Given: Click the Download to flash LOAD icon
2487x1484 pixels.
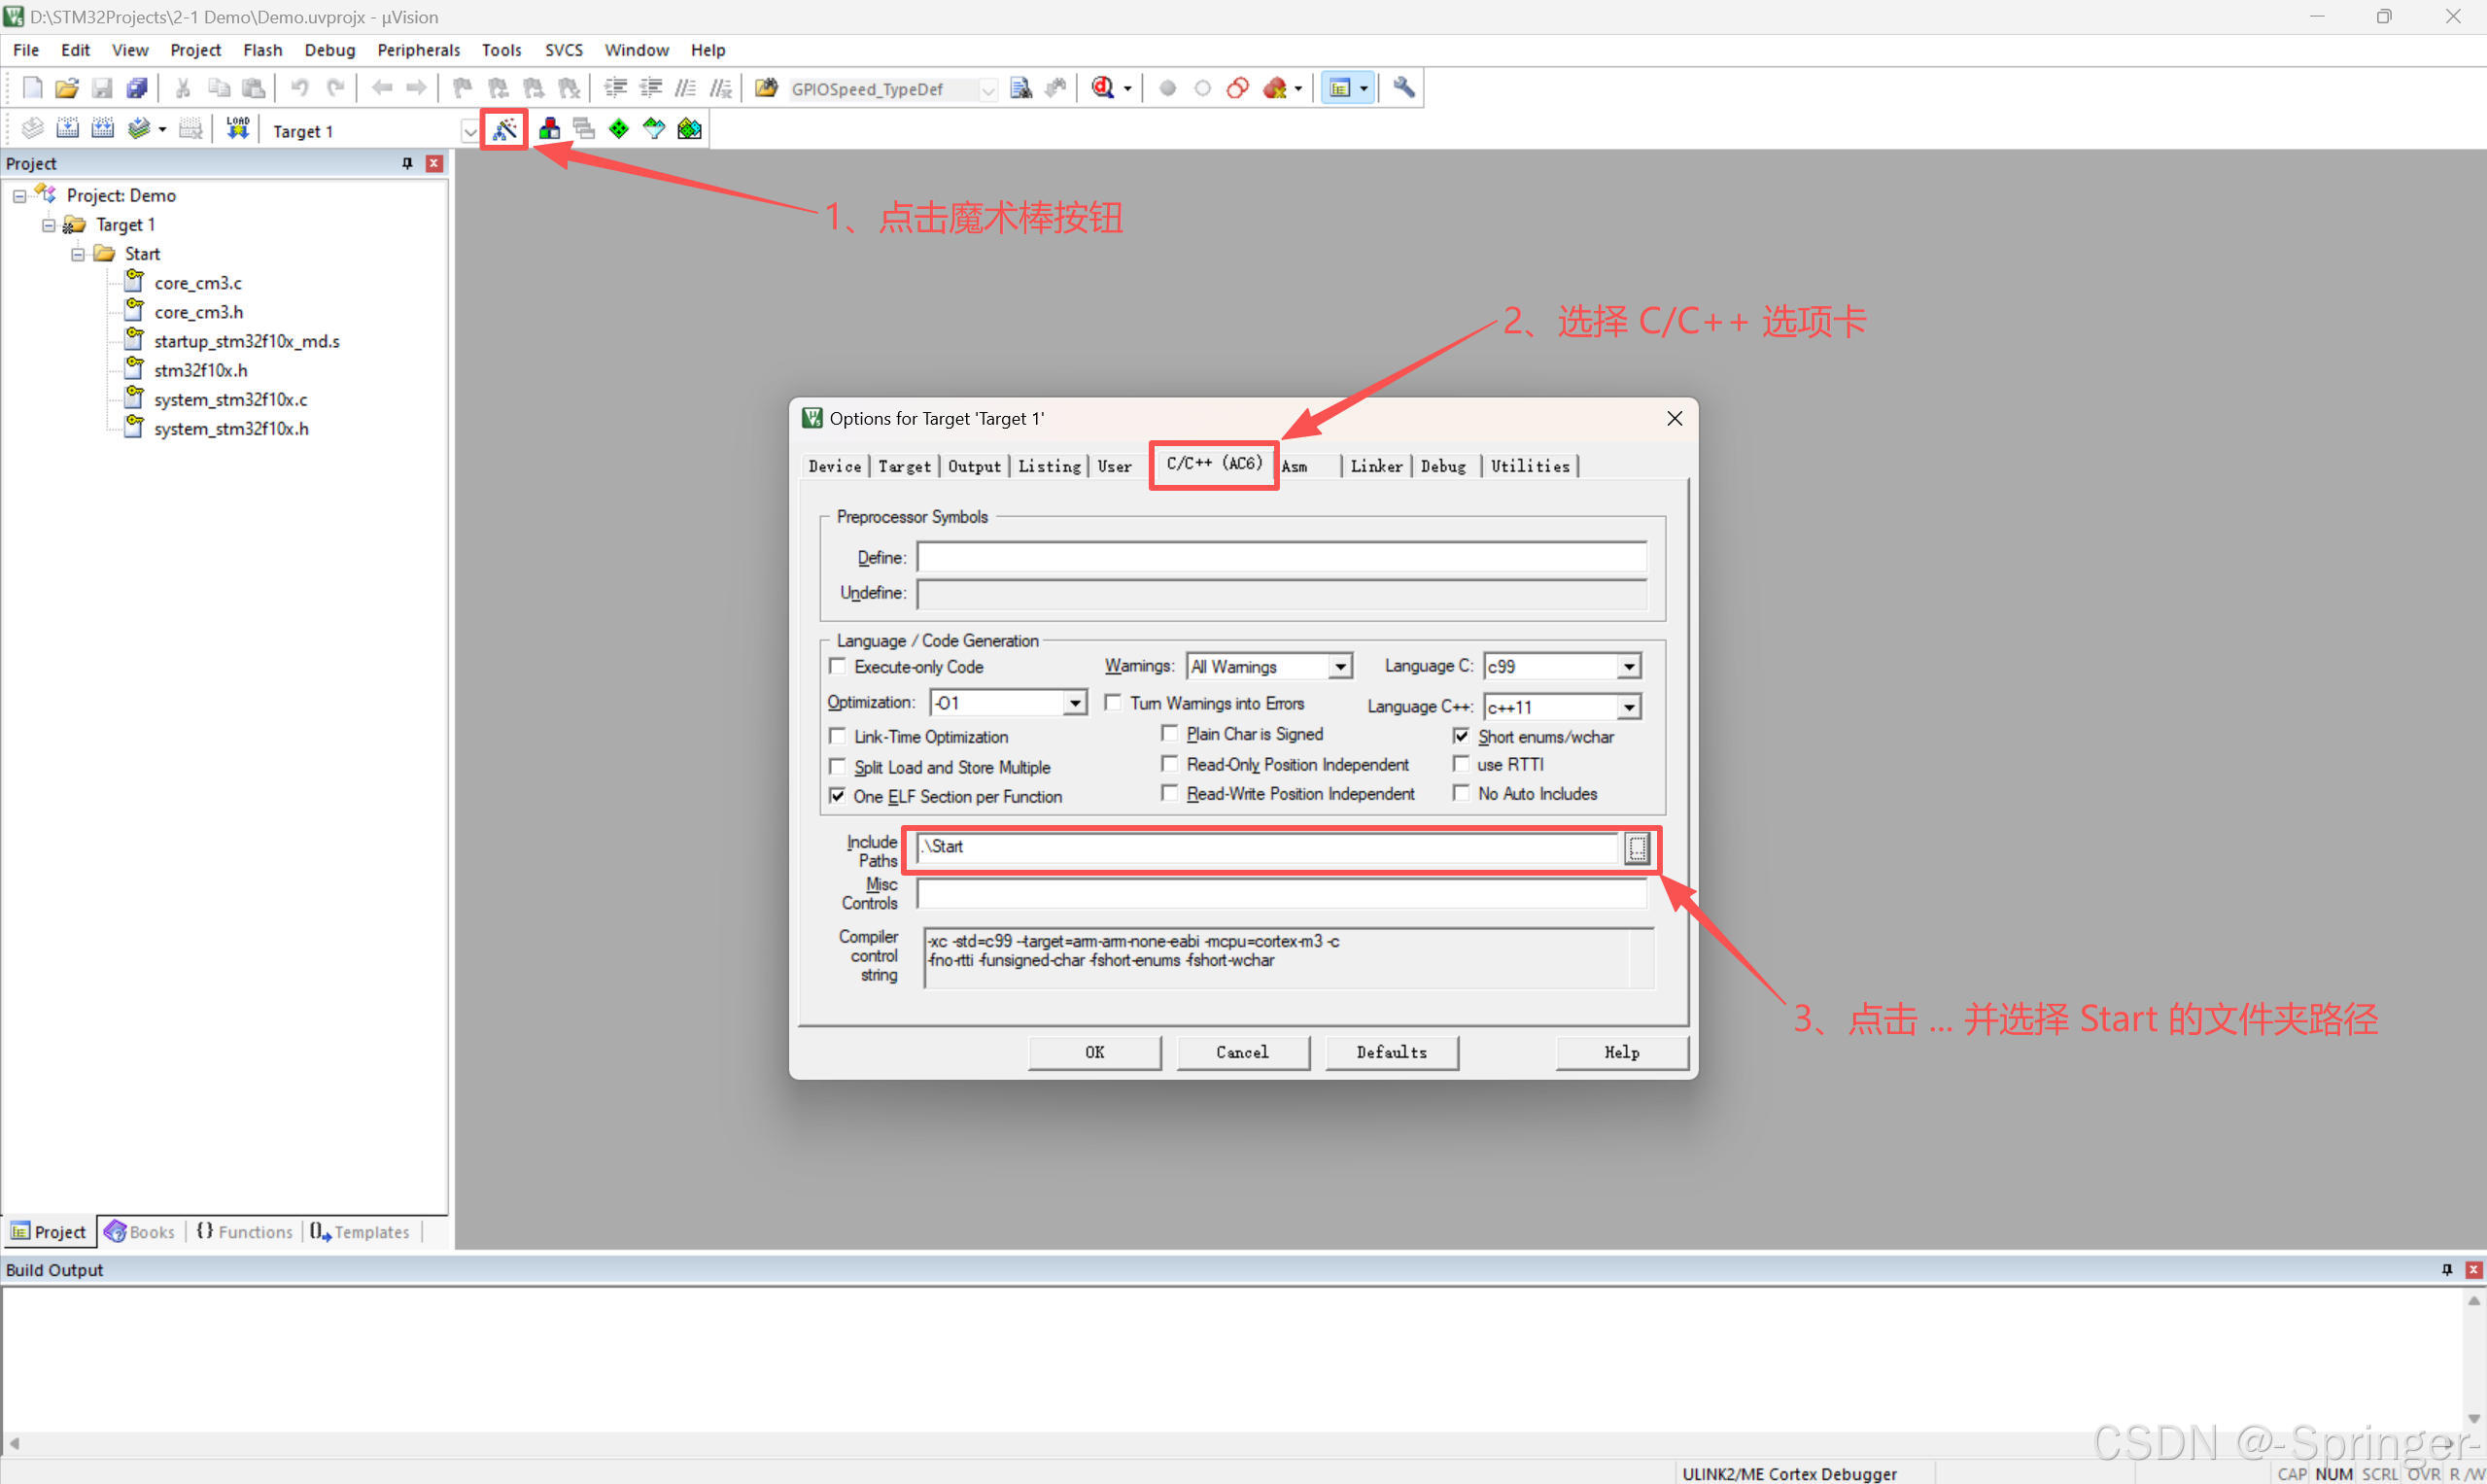Looking at the screenshot, I should tap(237, 129).
